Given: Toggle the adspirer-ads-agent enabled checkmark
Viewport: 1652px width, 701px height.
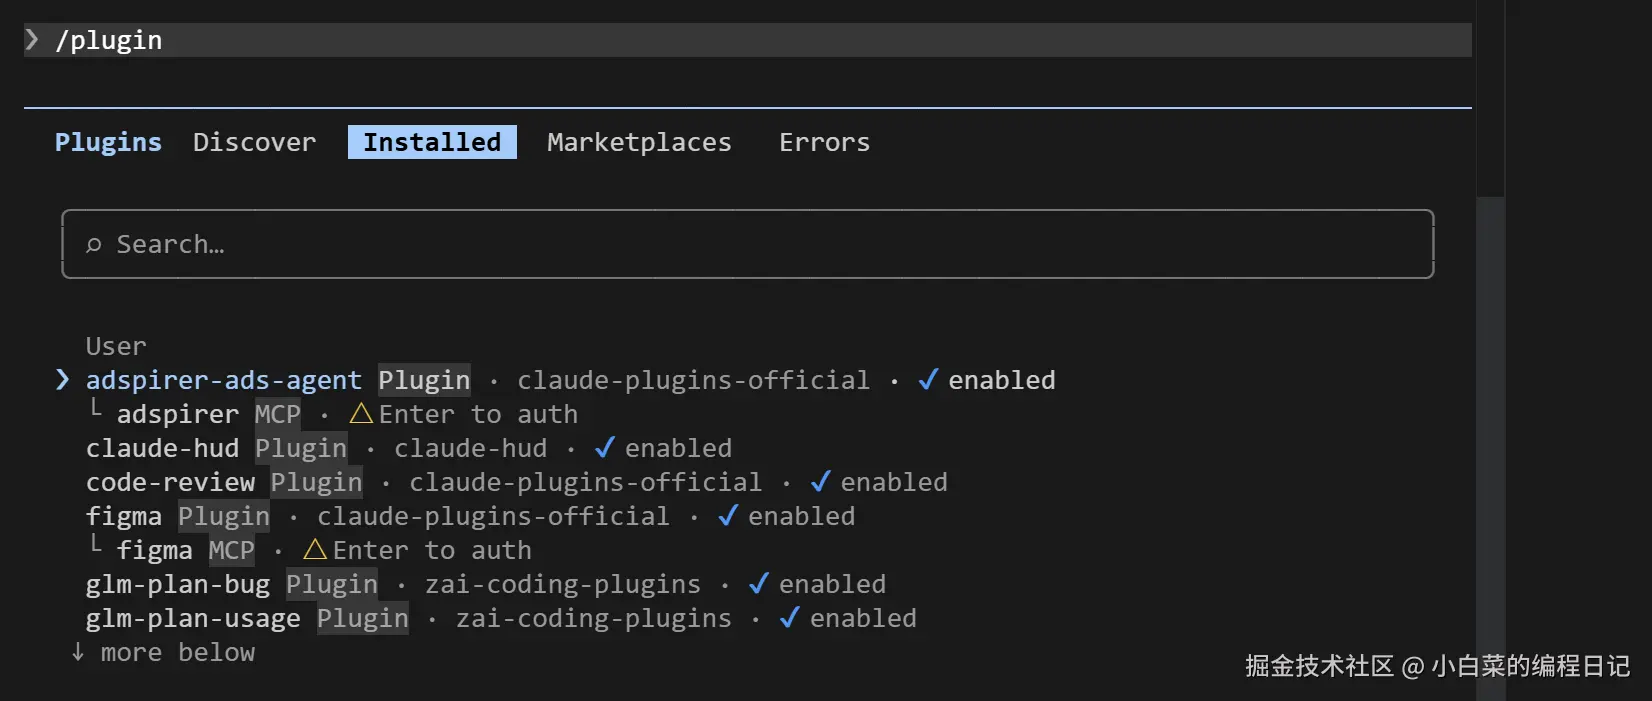Looking at the screenshot, I should click(x=928, y=380).
